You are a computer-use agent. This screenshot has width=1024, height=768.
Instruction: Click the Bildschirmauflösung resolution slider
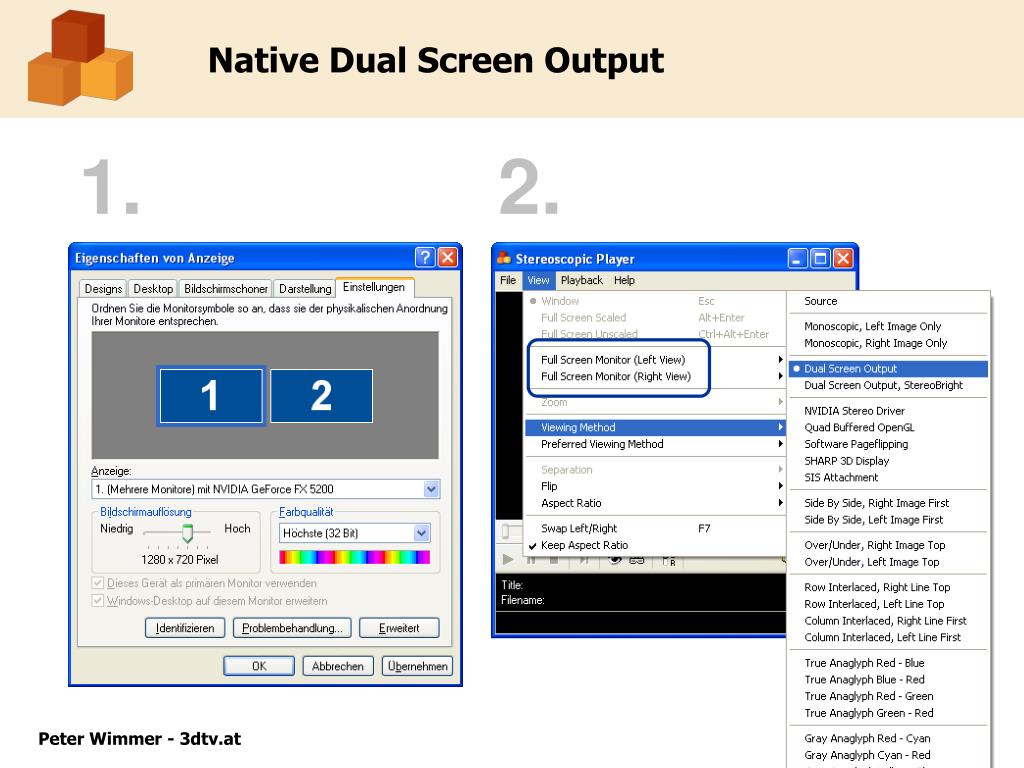(187, 533)
